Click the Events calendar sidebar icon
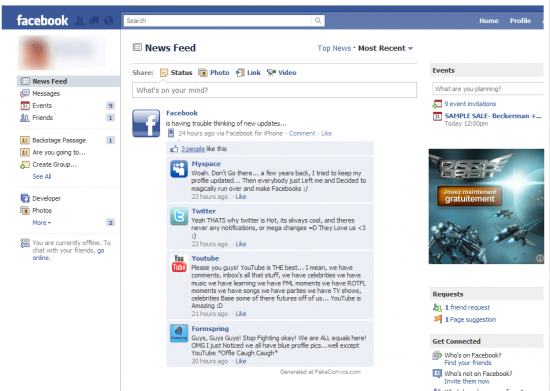The image size is (550, 391). [25, 106]
